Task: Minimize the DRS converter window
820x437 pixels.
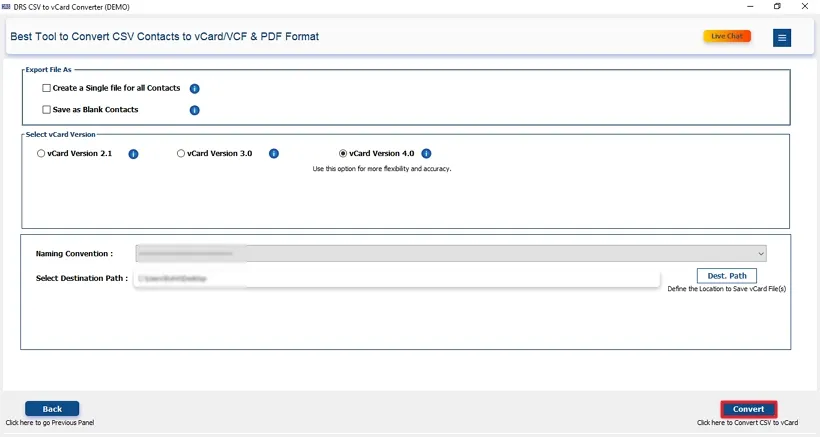Action: pyautogui.click(x=750, y=6)
